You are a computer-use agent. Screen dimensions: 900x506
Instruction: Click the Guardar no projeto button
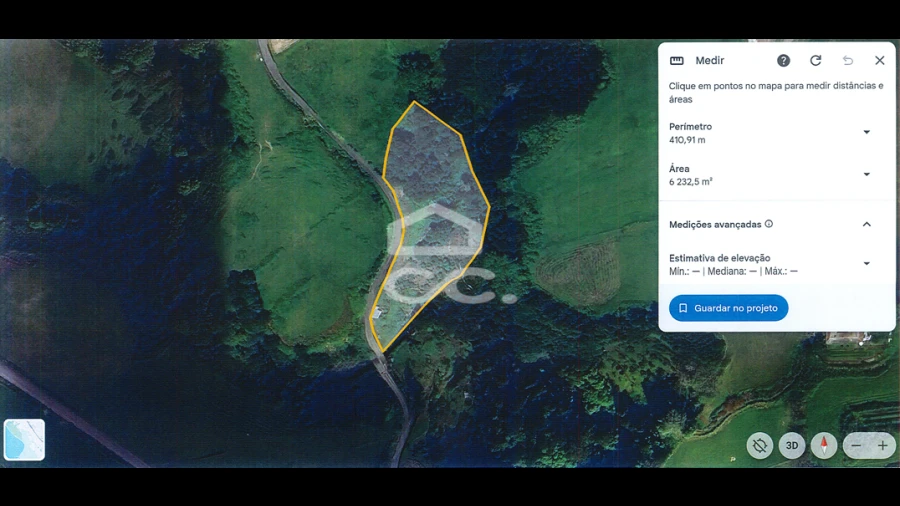pos(728,308)
